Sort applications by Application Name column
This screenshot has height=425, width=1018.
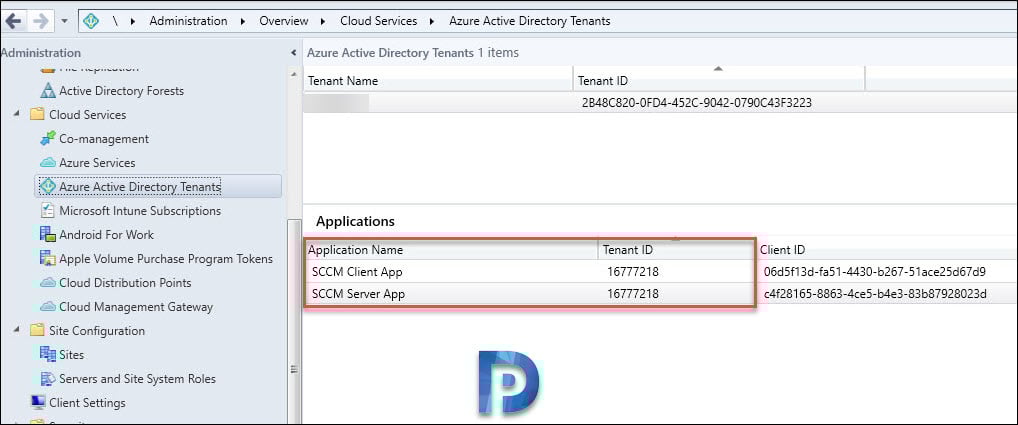(x=451, y=250)
